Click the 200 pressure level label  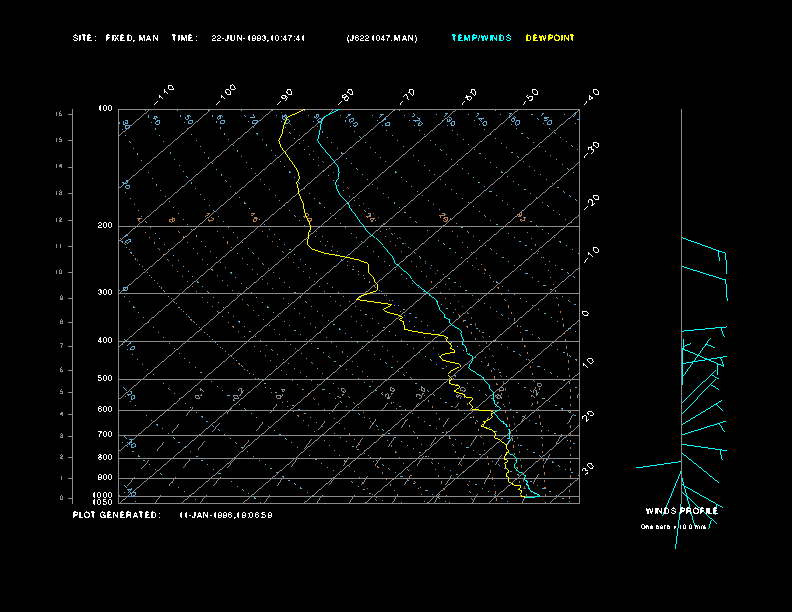105,226
